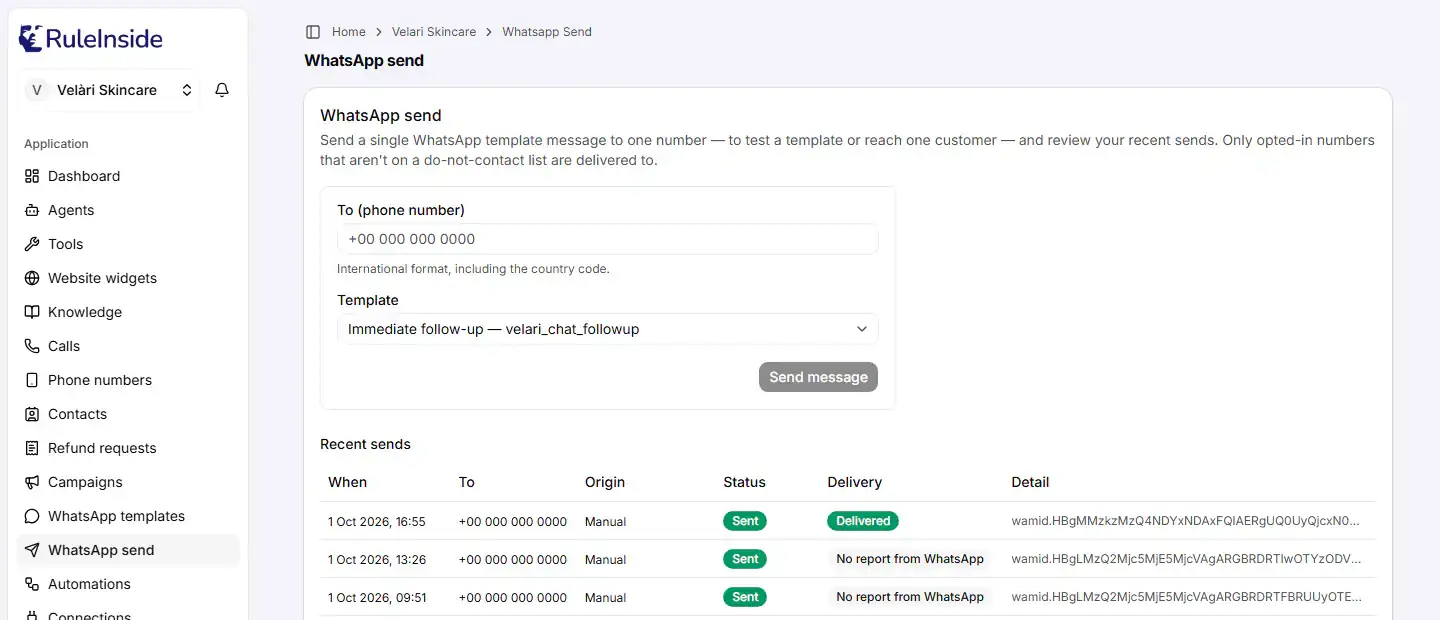Click the Detail column header
The width and height of the screenshot is (1440, 620).
click(x=1030, y=482)
